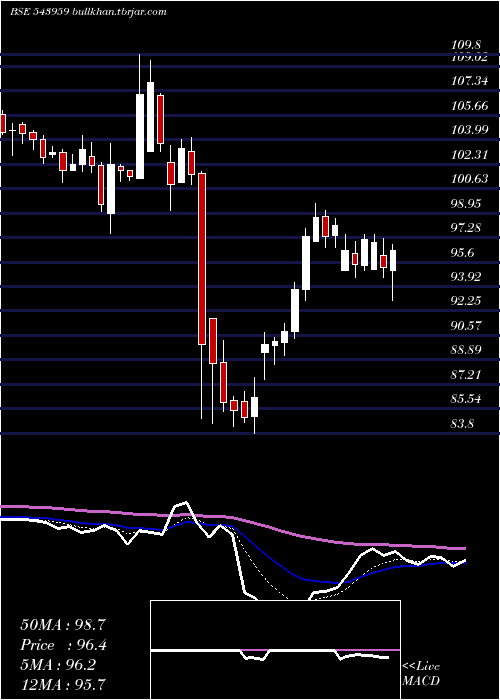
Task: Select the 90.57 price axis label
Action: click(466, 325)
